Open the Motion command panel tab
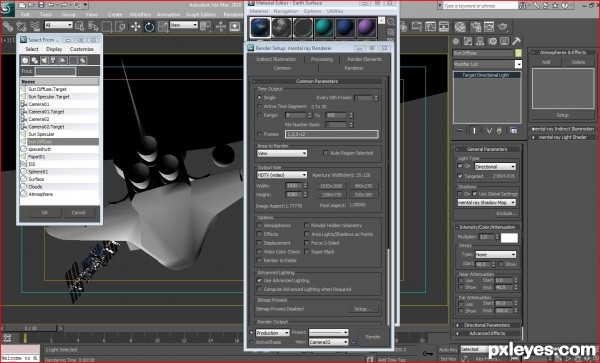Image resolution: width=600 pixels, height=363 pixels. point(492,41)
